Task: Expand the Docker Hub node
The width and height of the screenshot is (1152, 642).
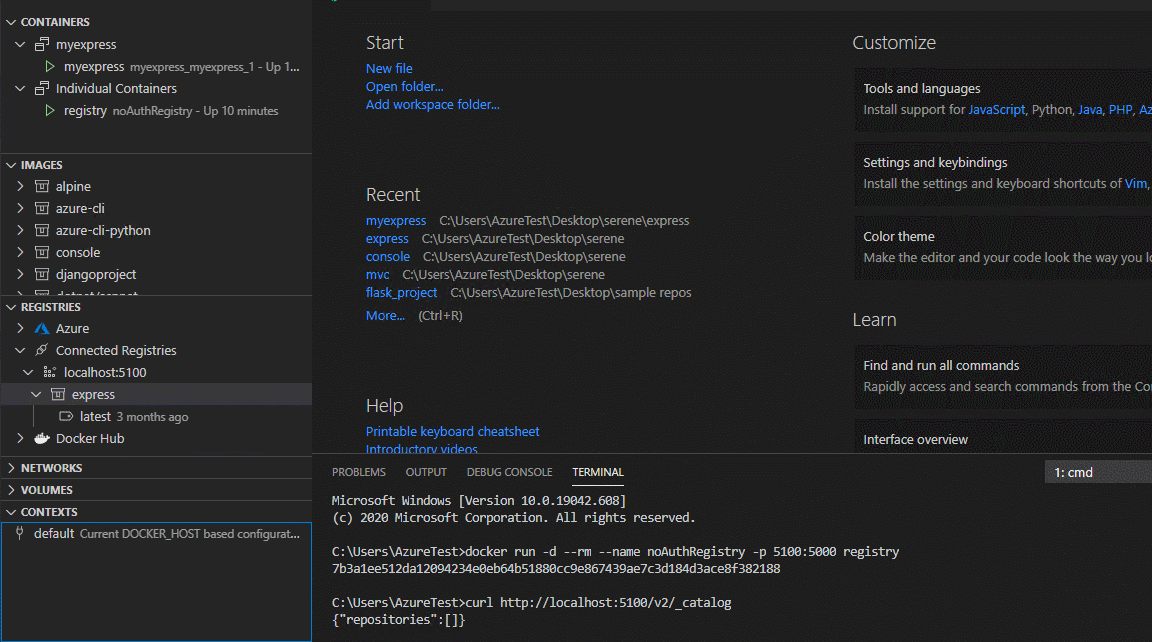Action: (x=21, y=439)
